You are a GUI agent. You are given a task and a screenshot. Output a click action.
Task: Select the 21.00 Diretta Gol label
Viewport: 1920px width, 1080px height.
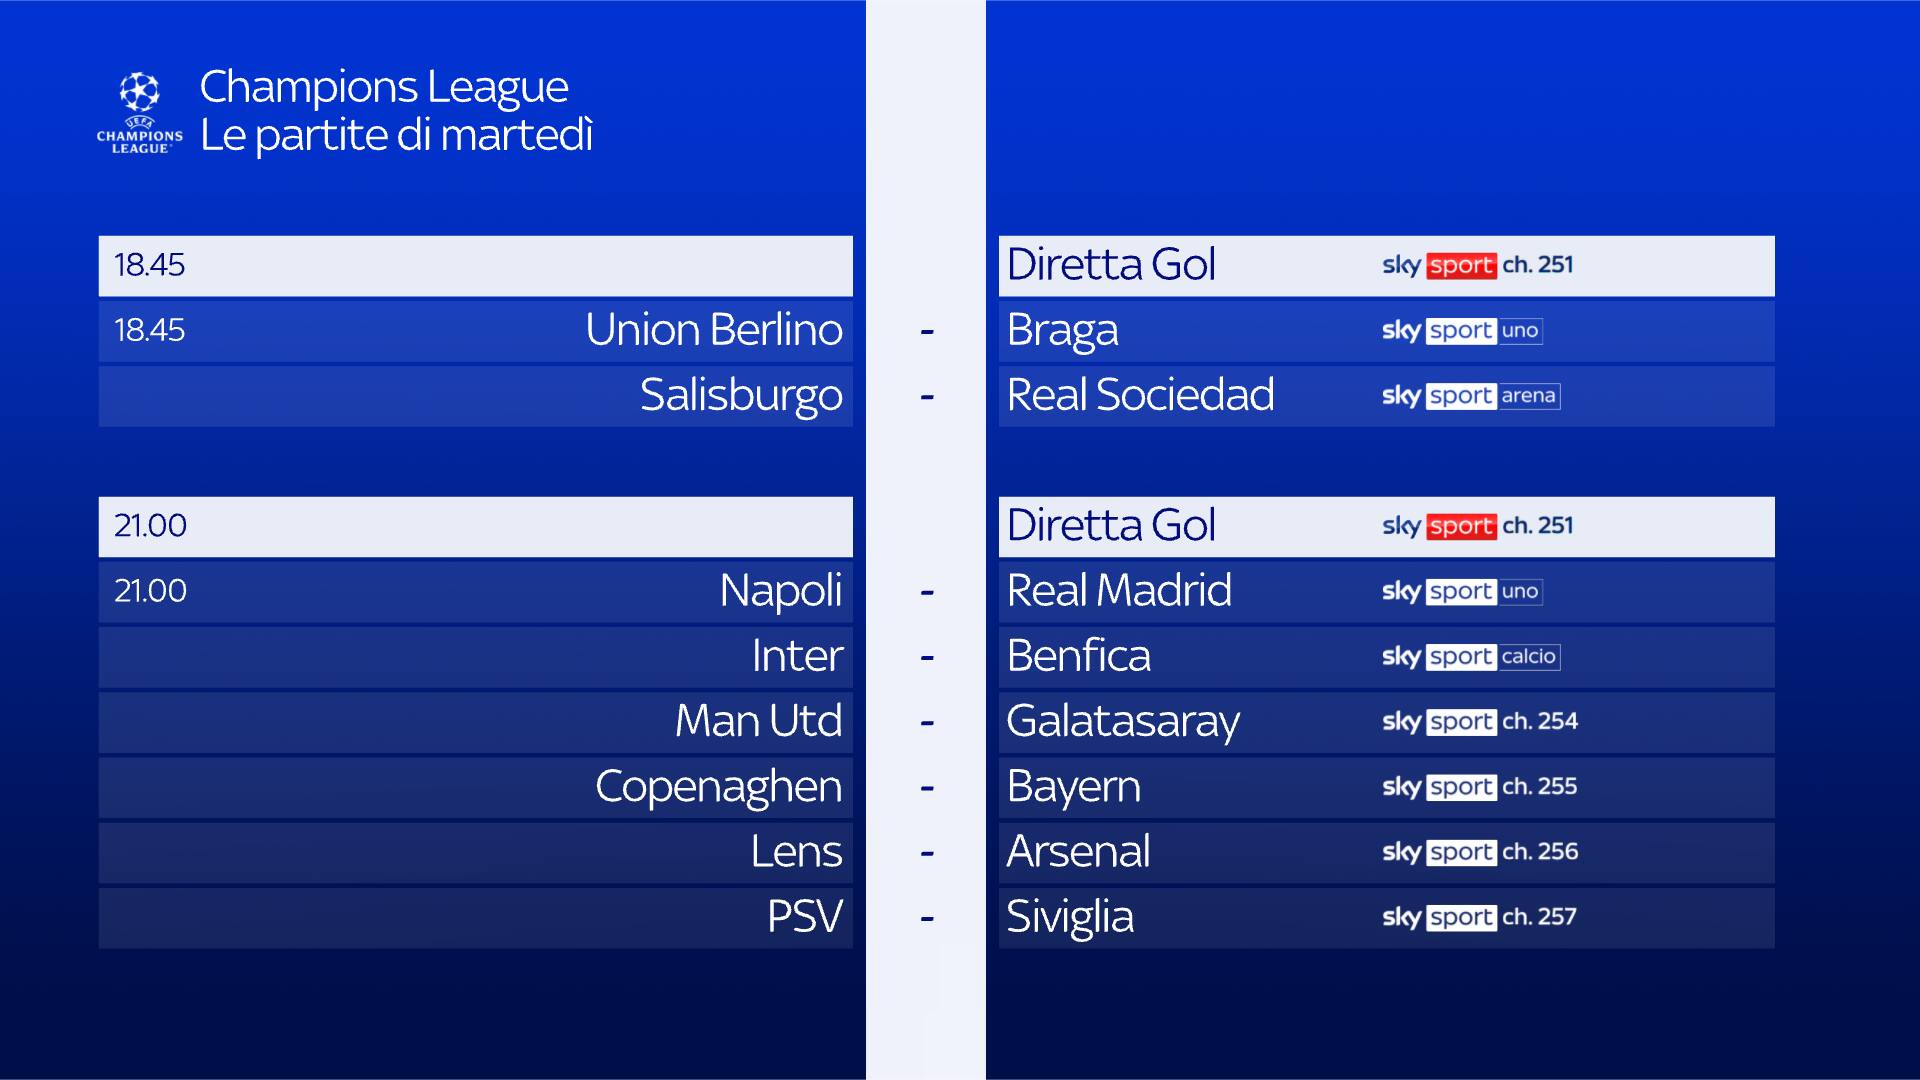(1111, 526)
